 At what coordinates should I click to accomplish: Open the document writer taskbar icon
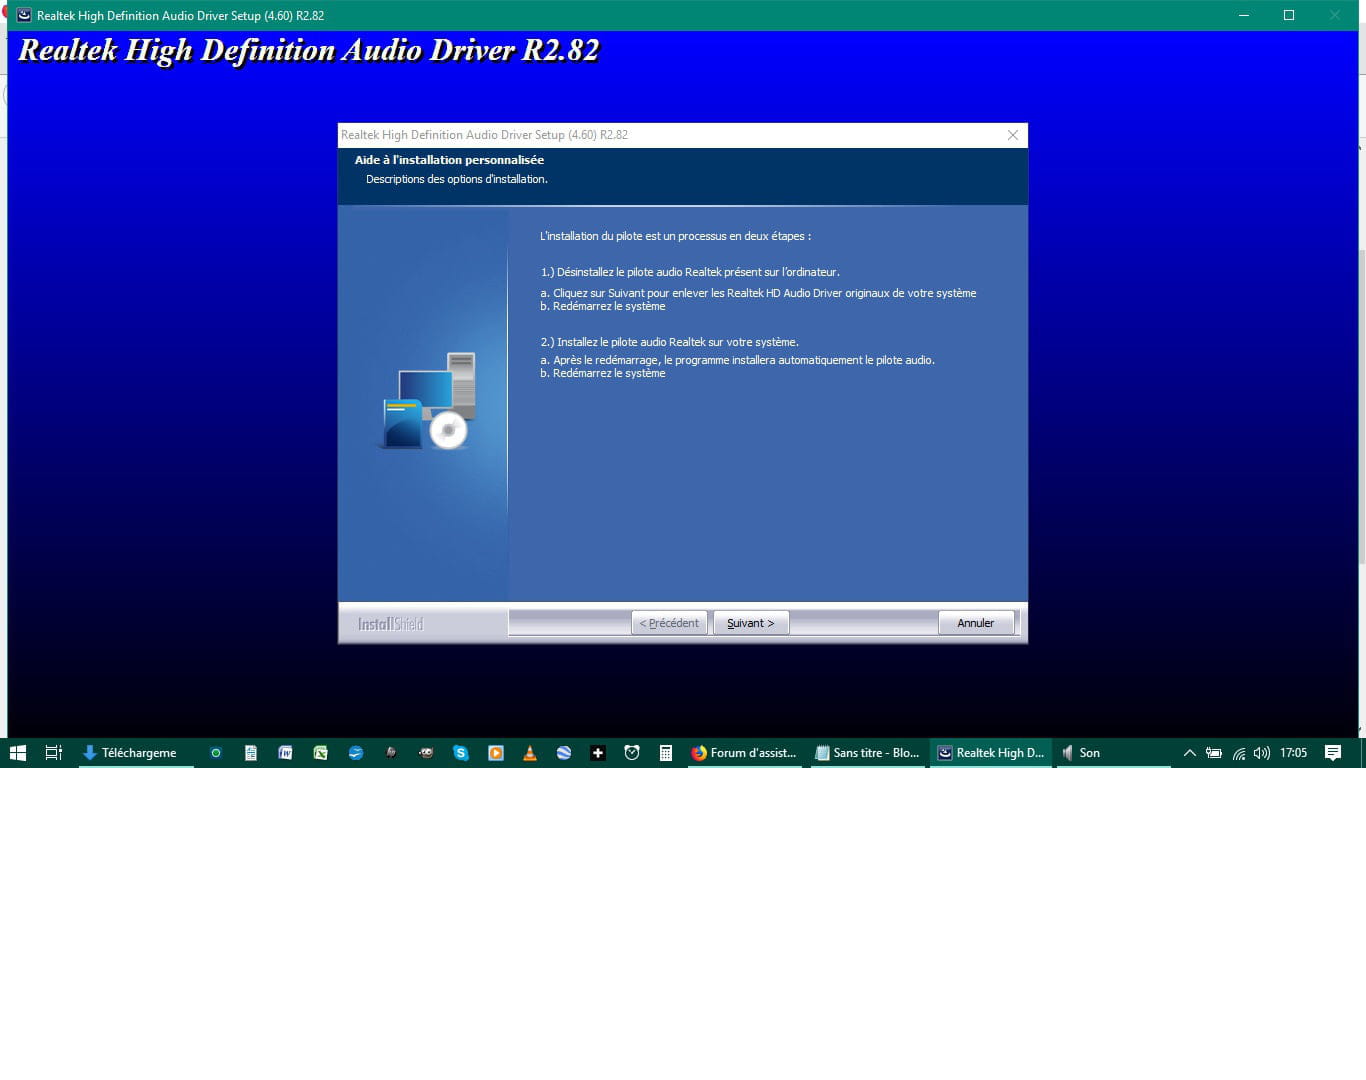251,753
